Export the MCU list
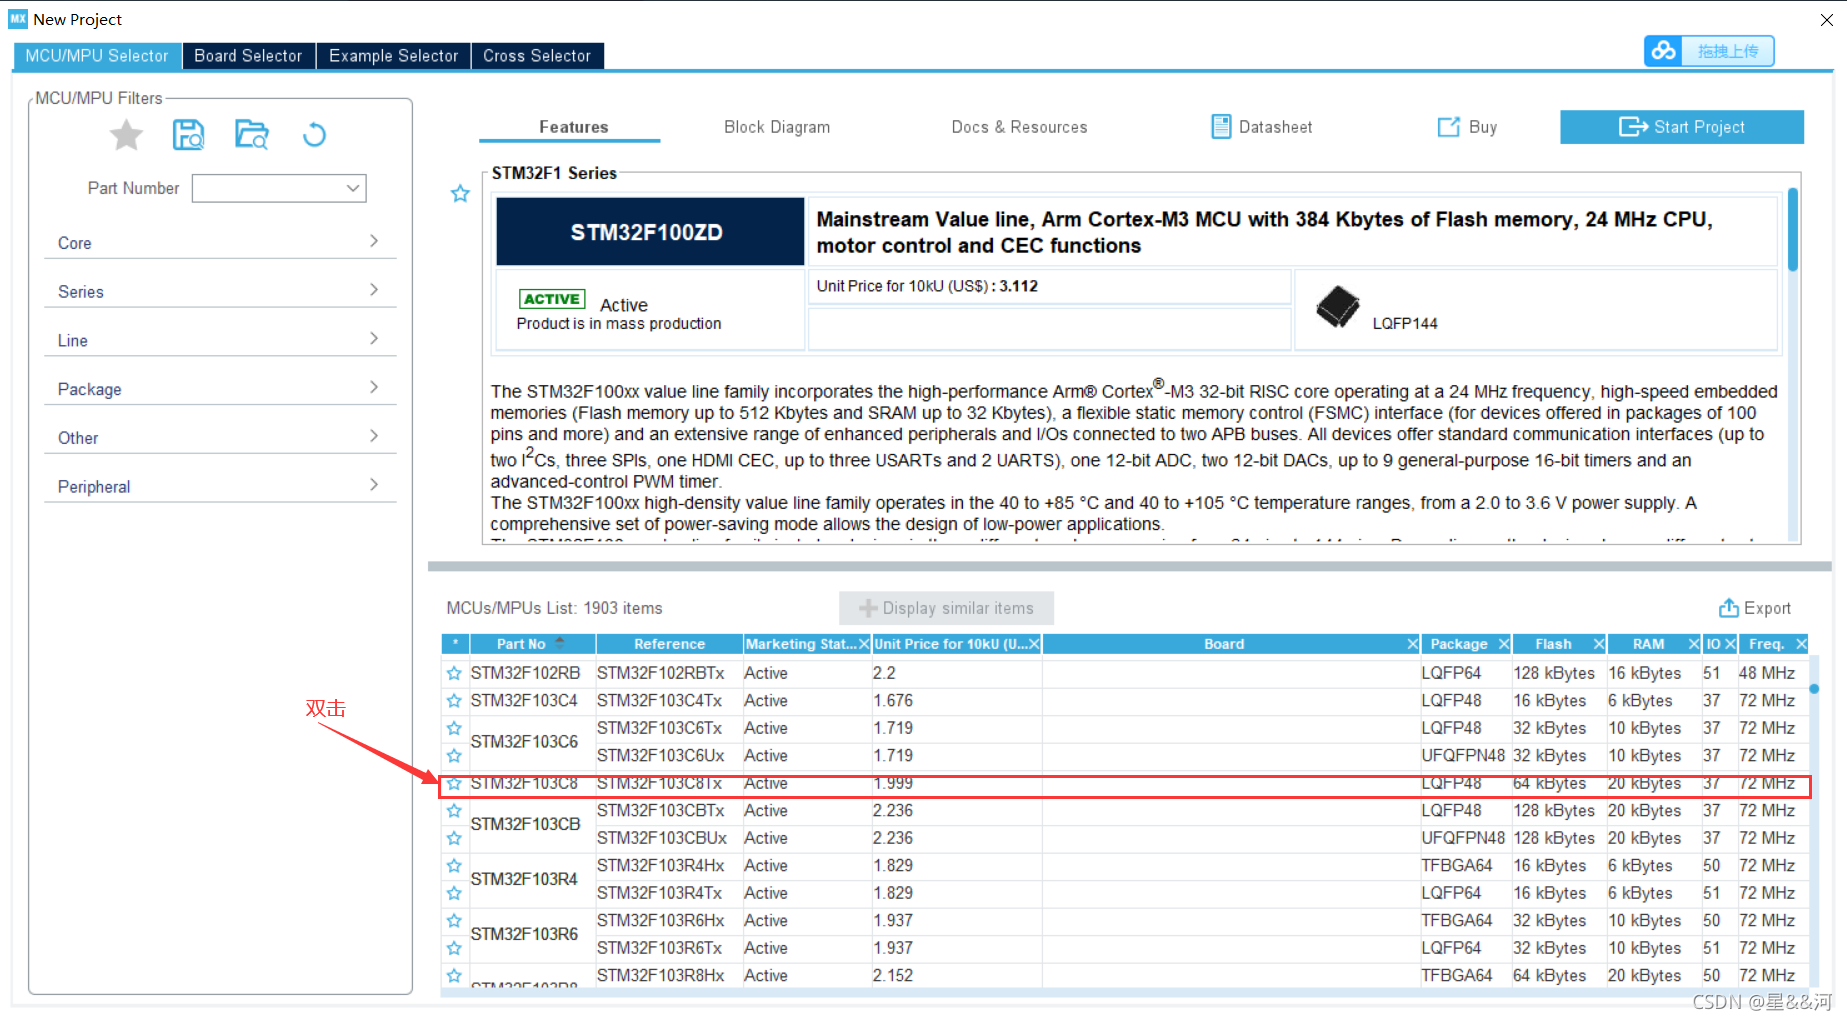Image resolution: width=1847 pixels, height=1020 pixels. 1755,608
